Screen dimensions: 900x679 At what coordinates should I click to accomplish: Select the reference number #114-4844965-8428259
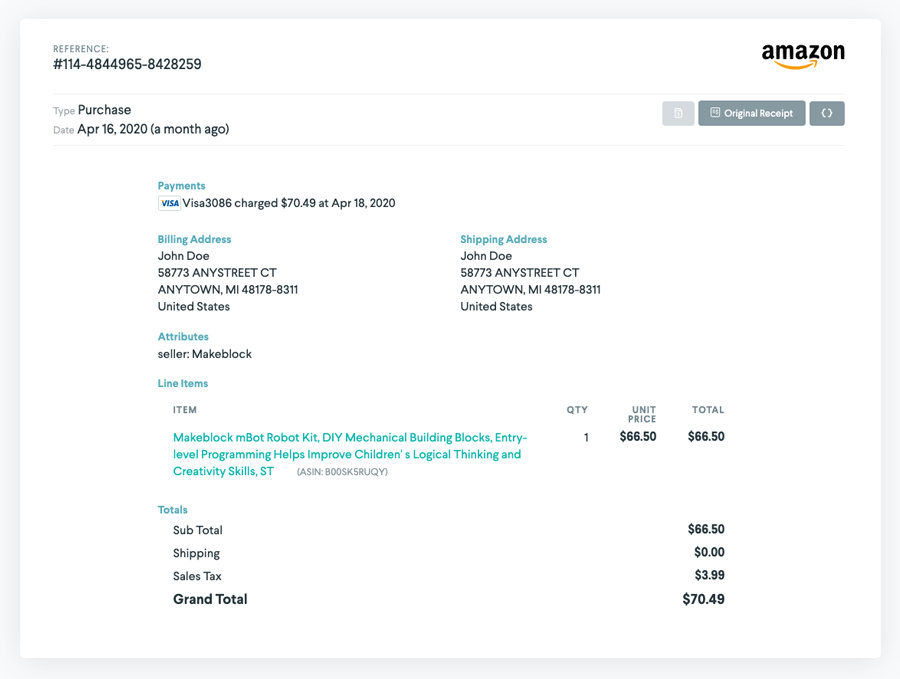click(127, 64)
